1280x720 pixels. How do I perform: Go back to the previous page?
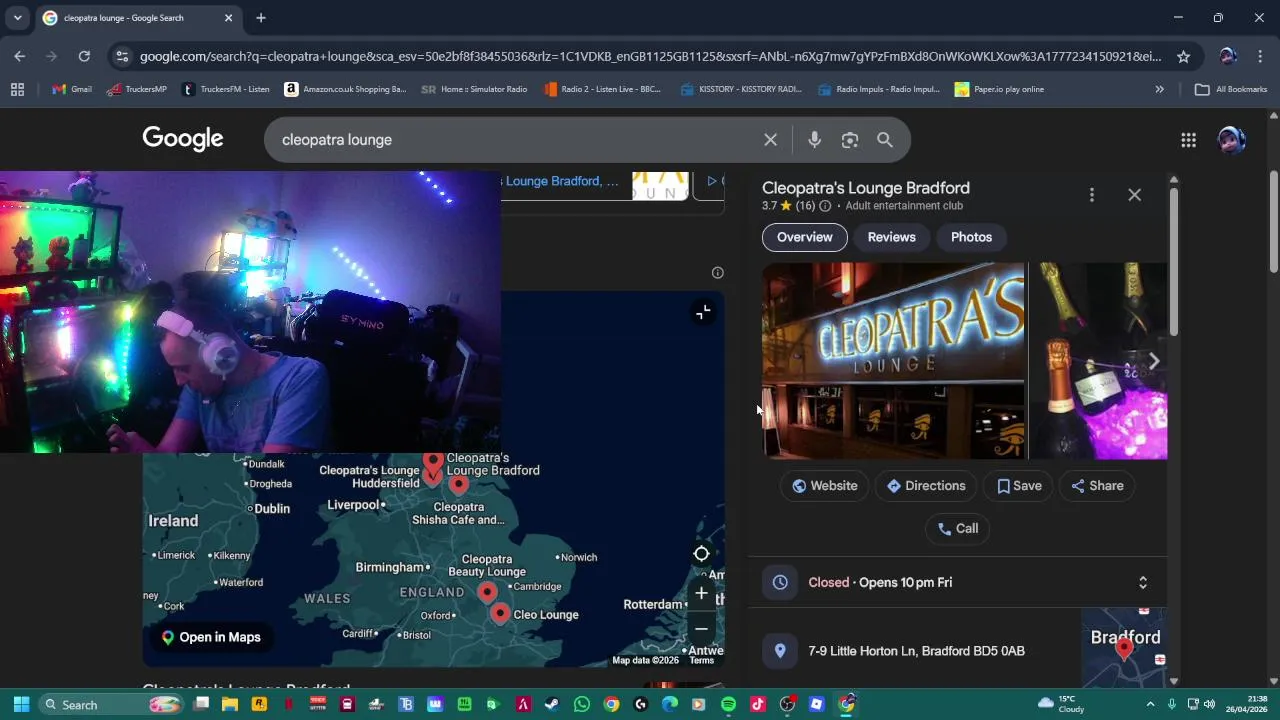(x=20, y=56)
